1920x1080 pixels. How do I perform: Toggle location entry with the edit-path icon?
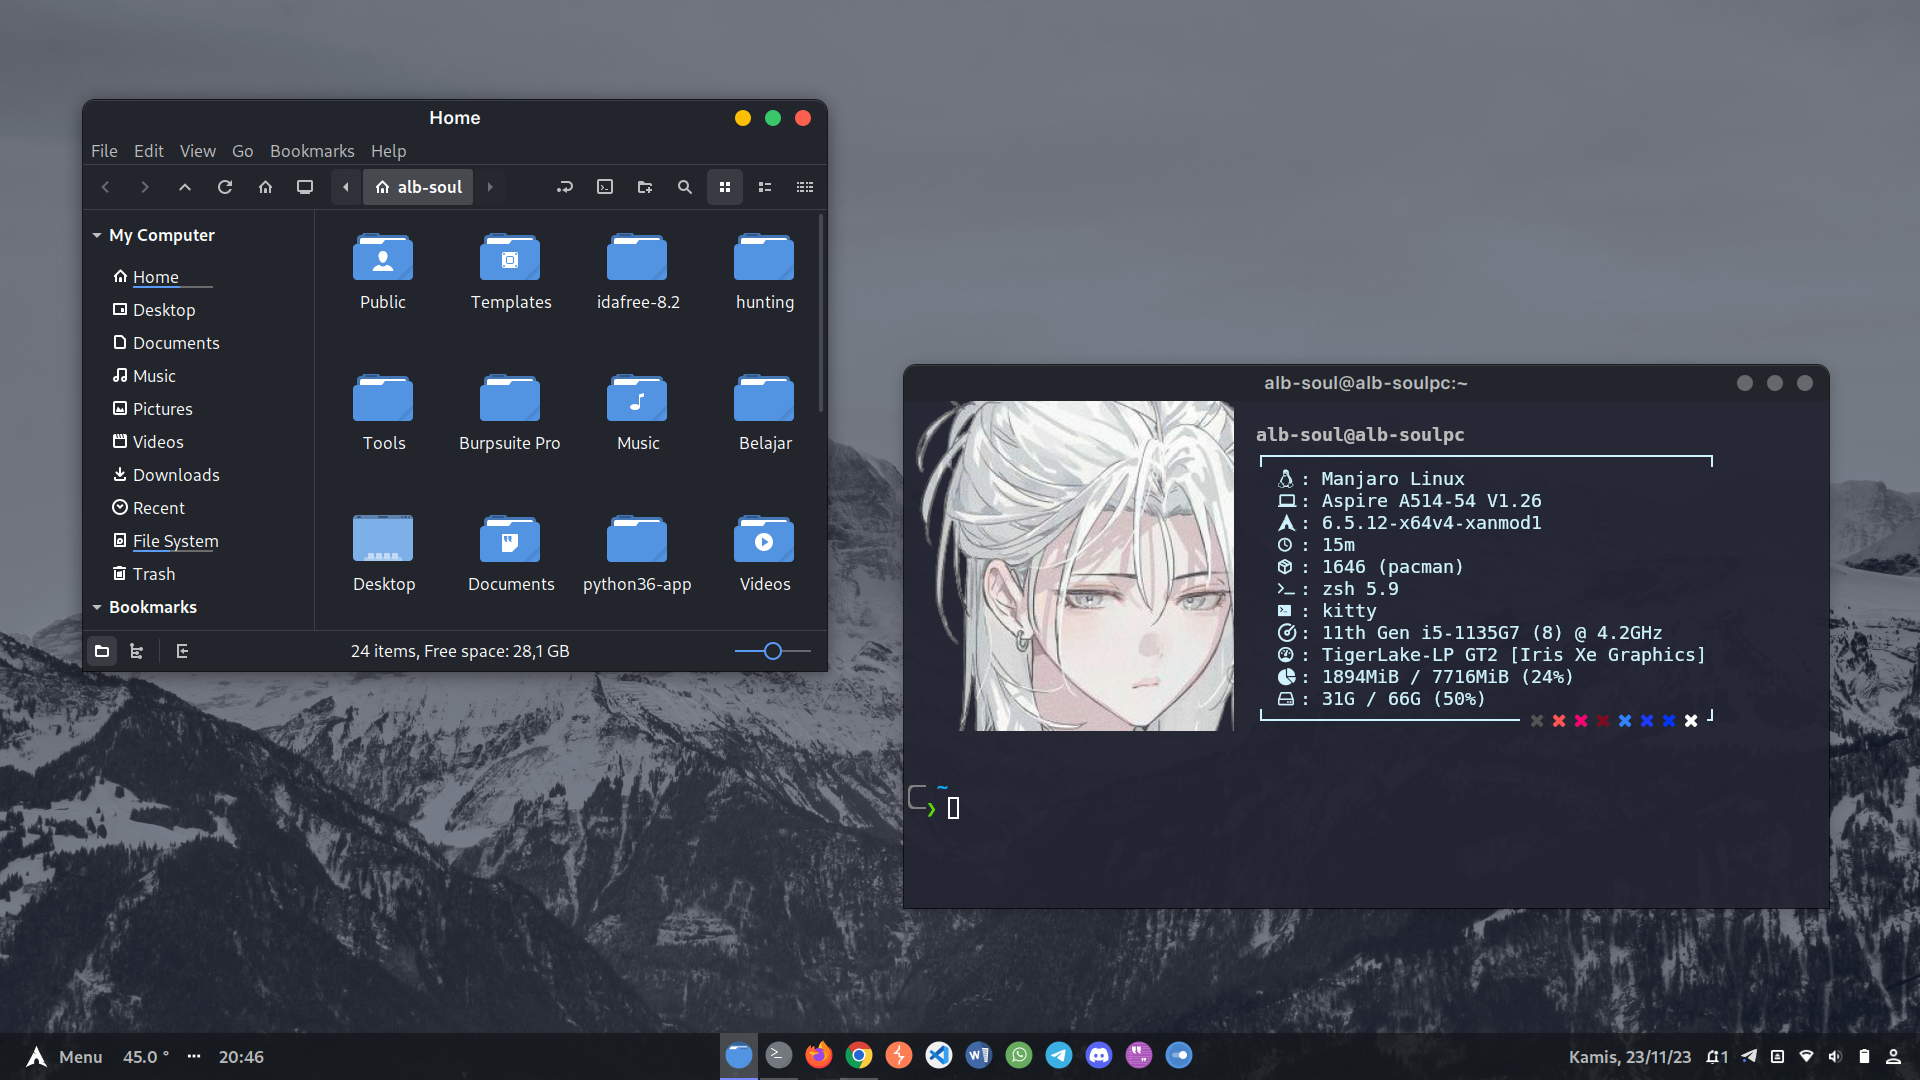pos(565,187)
